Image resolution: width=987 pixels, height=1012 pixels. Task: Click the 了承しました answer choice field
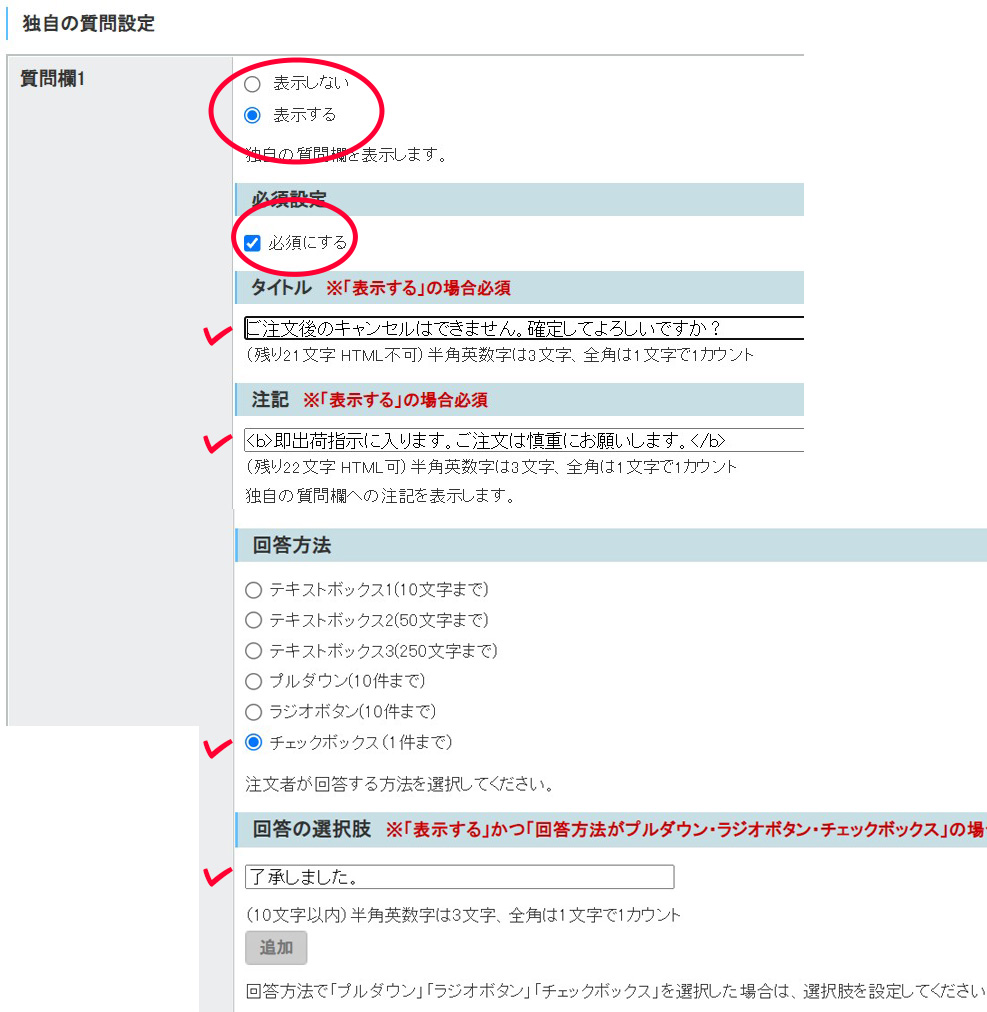[x=459, y=877]
